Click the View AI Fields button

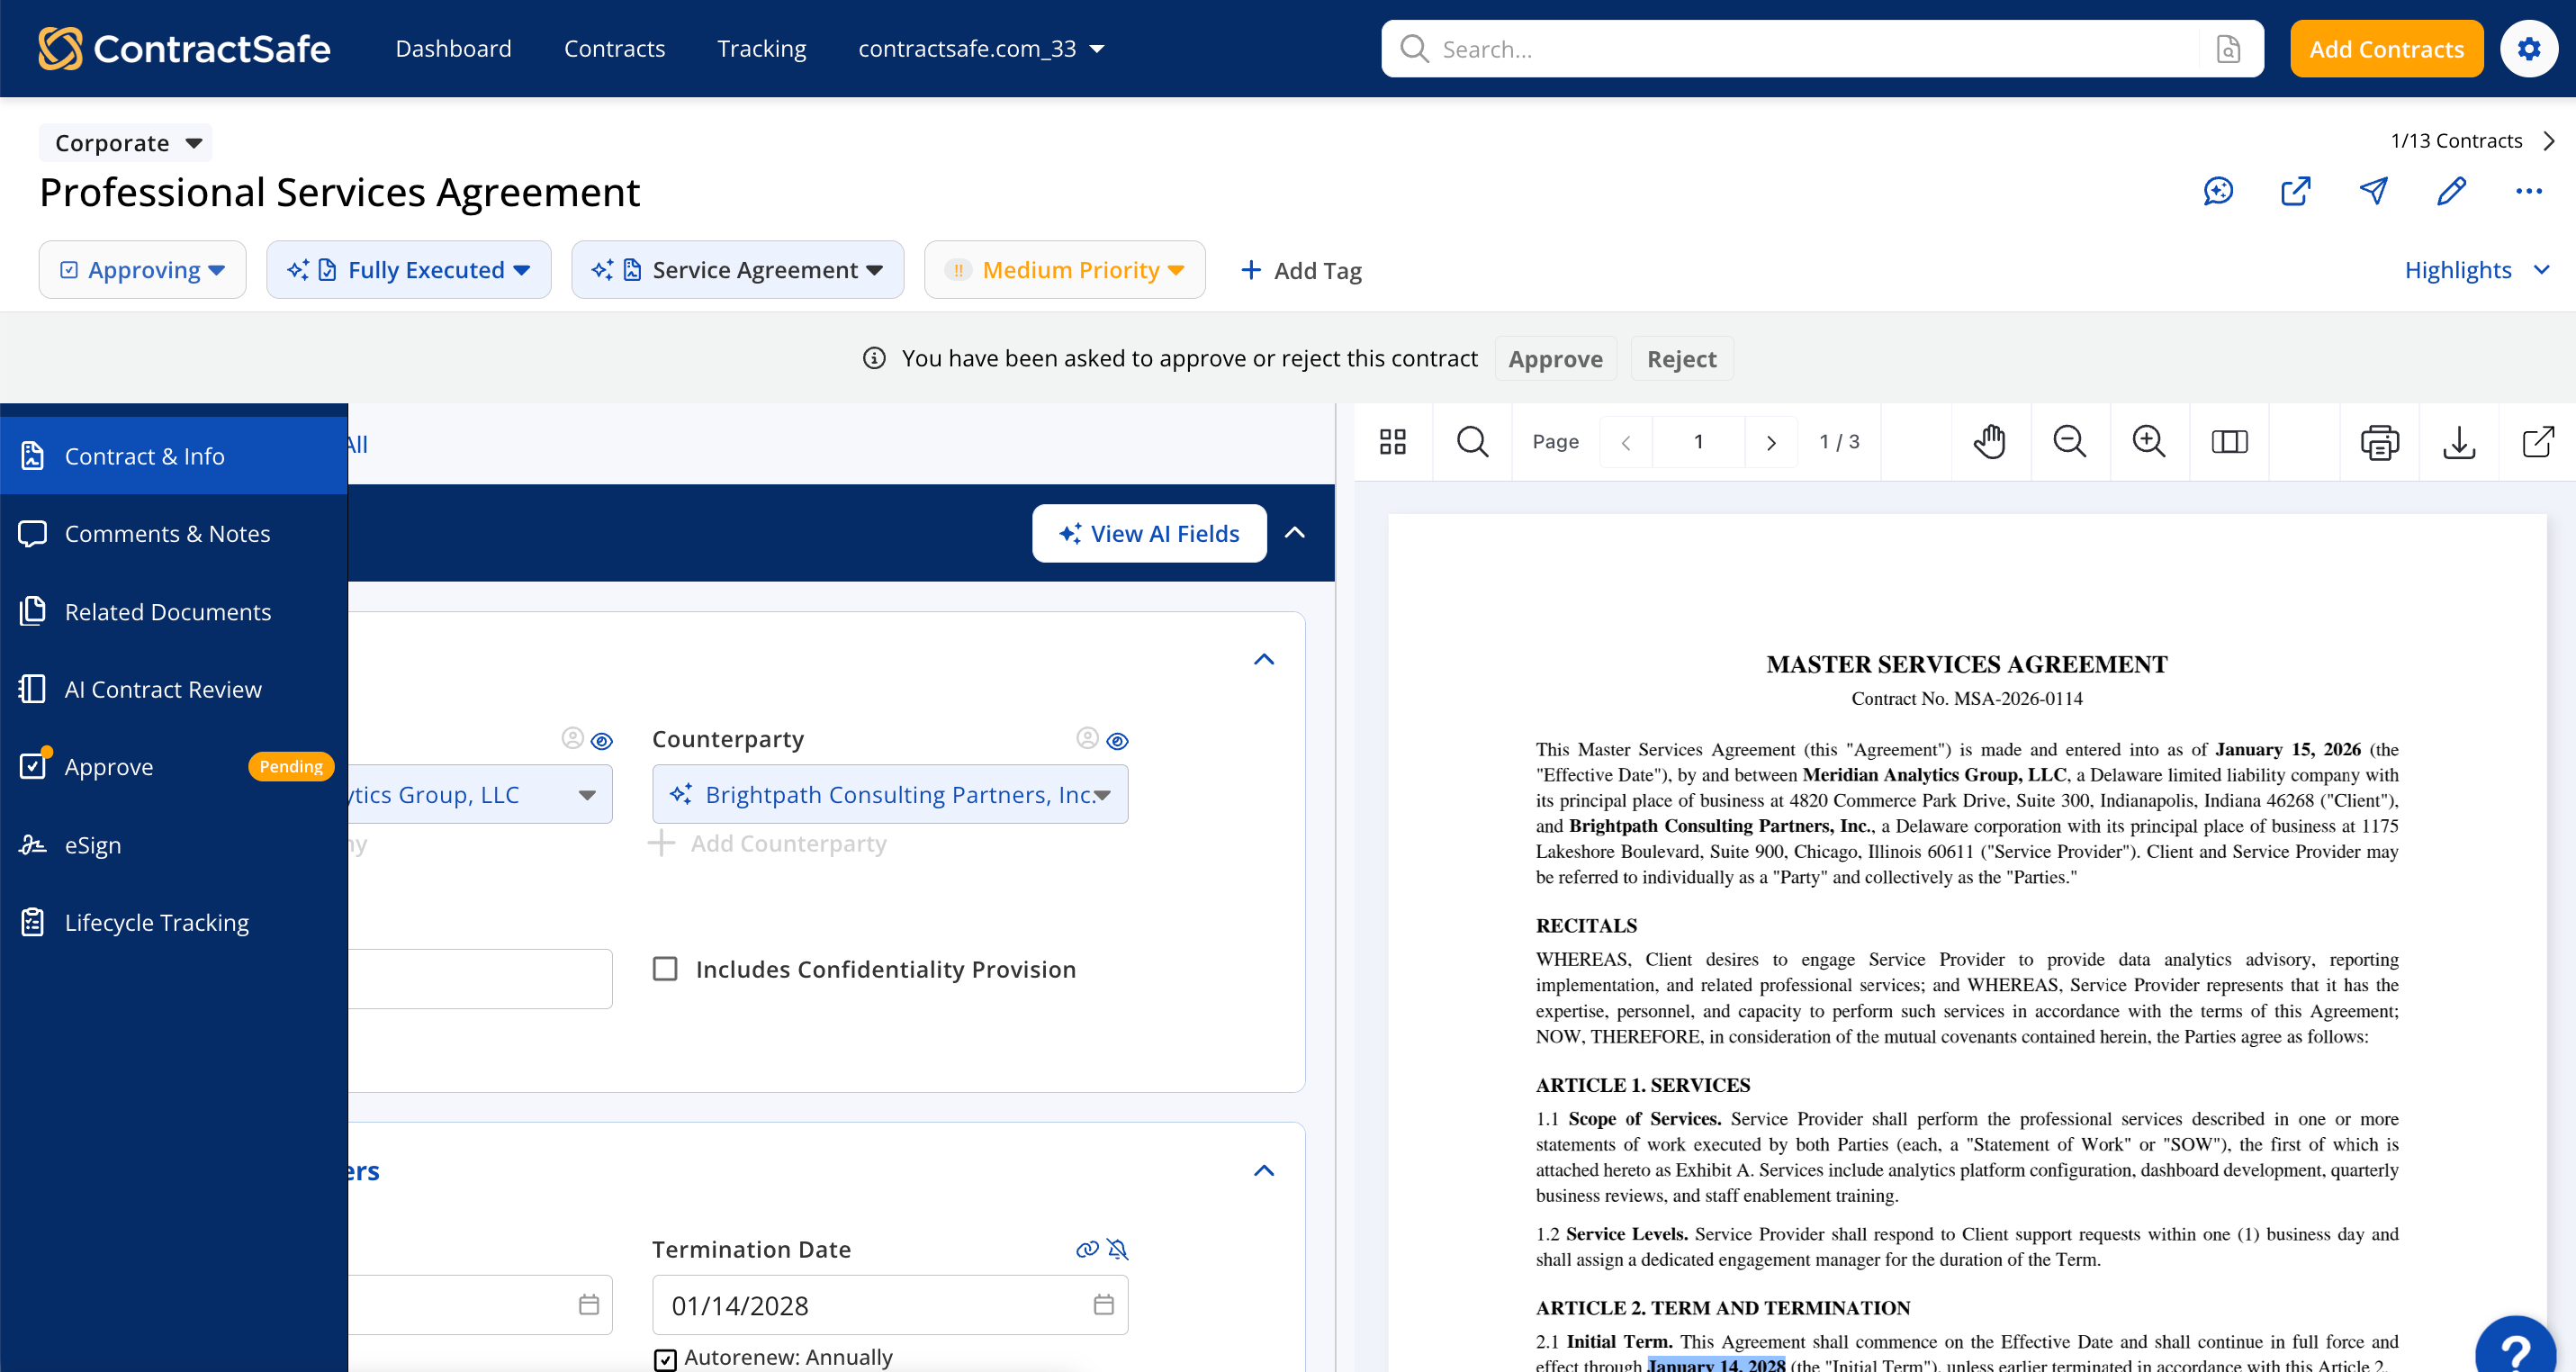1149,533
